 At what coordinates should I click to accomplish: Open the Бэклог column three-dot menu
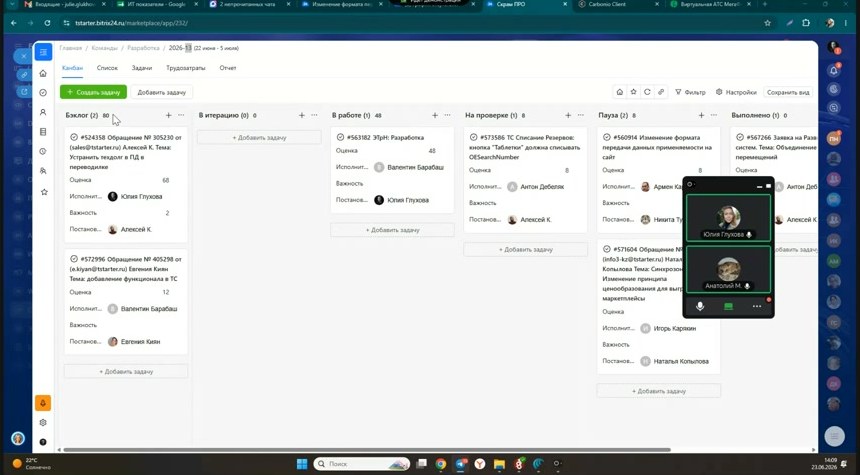181,115
